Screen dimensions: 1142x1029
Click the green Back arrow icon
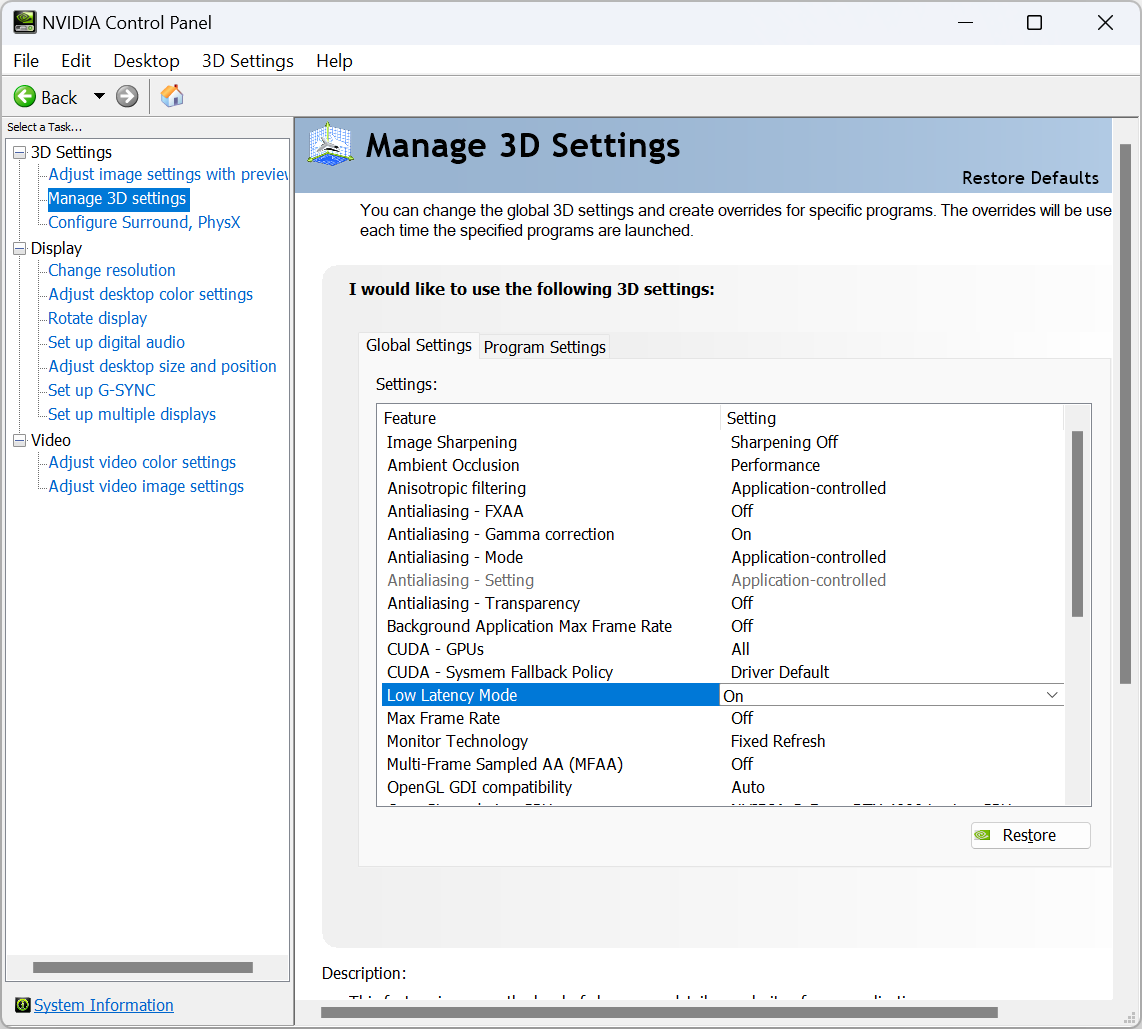tap(25, 97)
